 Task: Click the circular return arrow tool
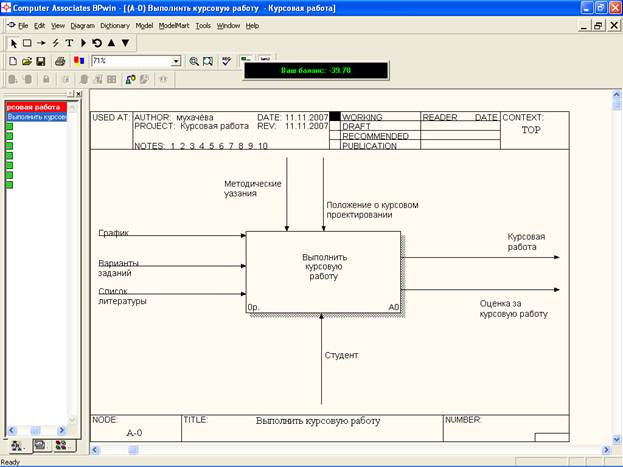(97, 43)
